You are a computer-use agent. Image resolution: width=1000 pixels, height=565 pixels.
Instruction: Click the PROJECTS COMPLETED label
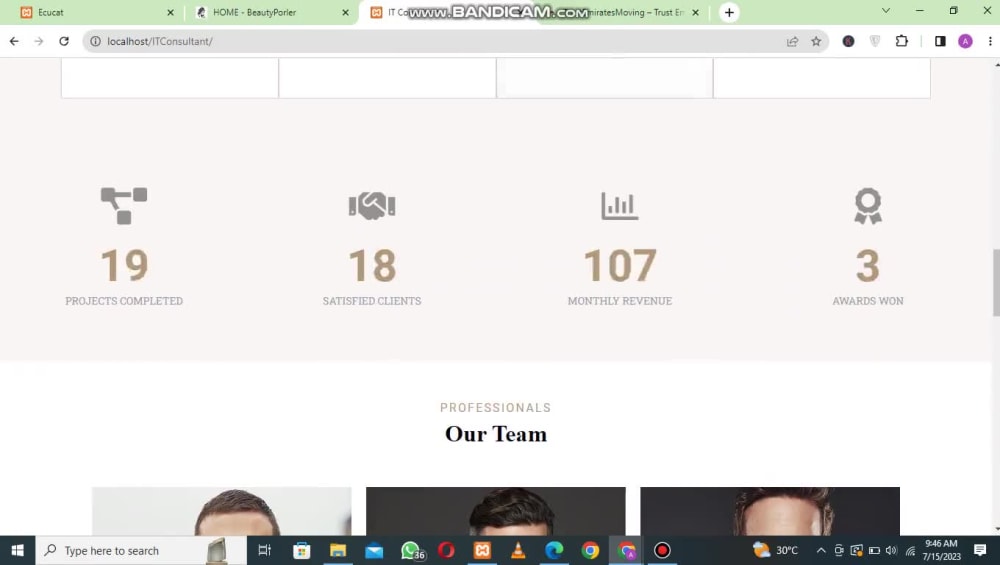124,301
